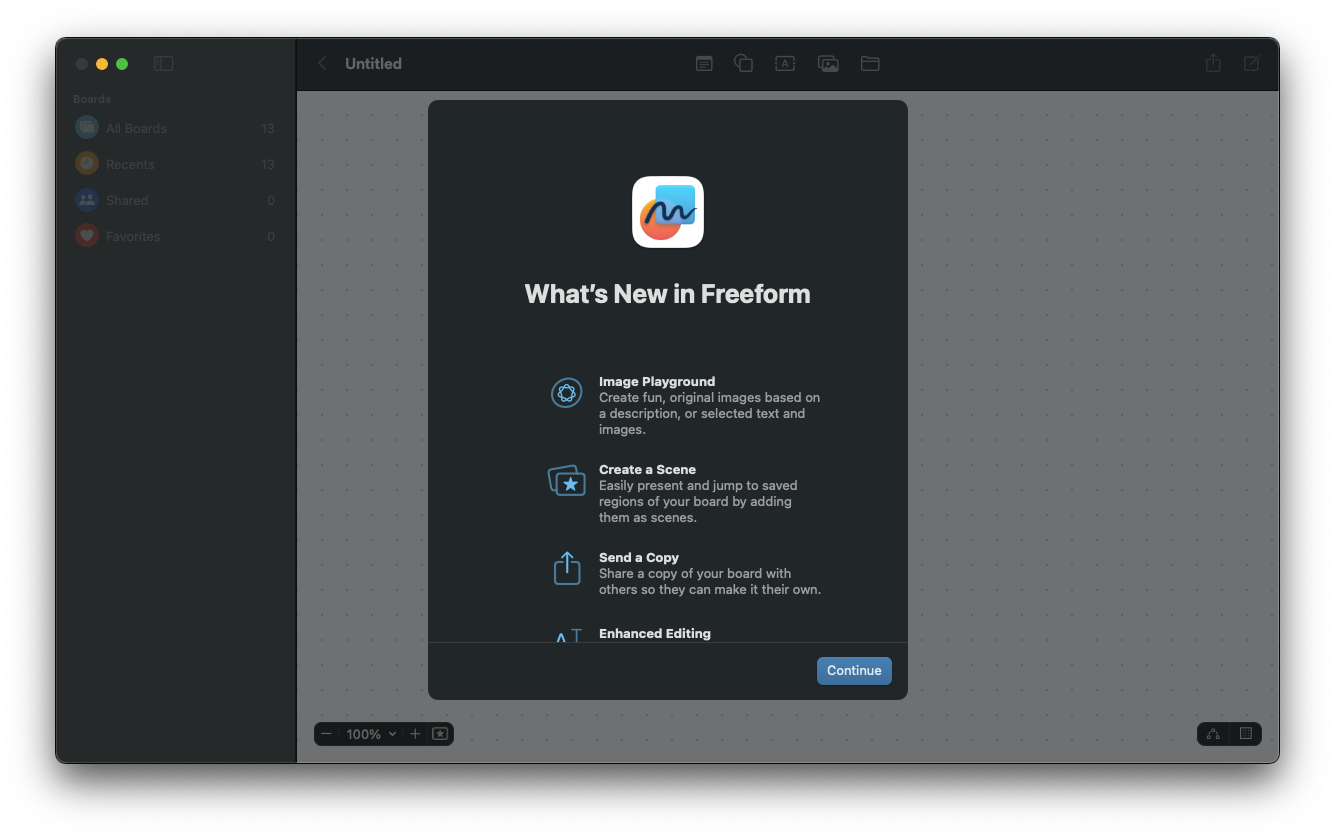Zoom out with the minus button
This screenshot has width=1335, height=837.
[326, 734]
